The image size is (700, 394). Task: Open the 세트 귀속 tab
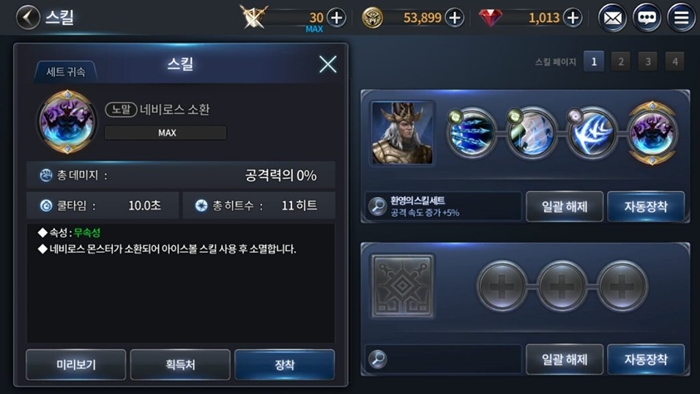tap(66, 71)
